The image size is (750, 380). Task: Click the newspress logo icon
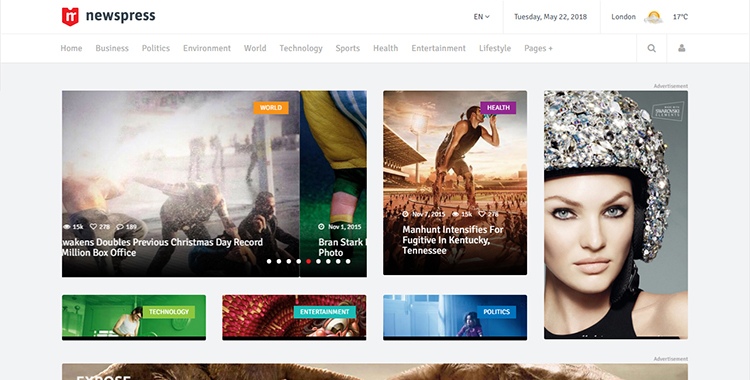[x=70, y=16]
